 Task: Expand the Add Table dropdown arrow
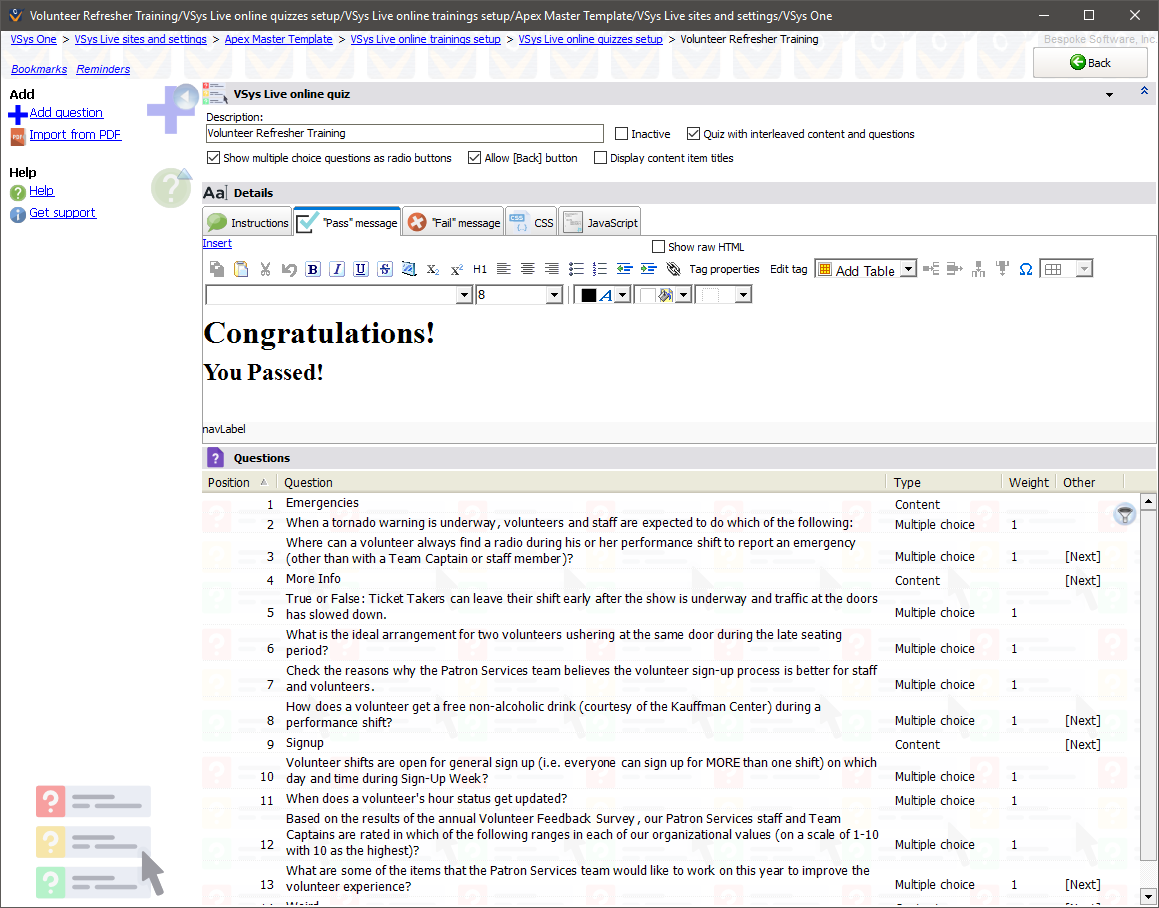908,269
